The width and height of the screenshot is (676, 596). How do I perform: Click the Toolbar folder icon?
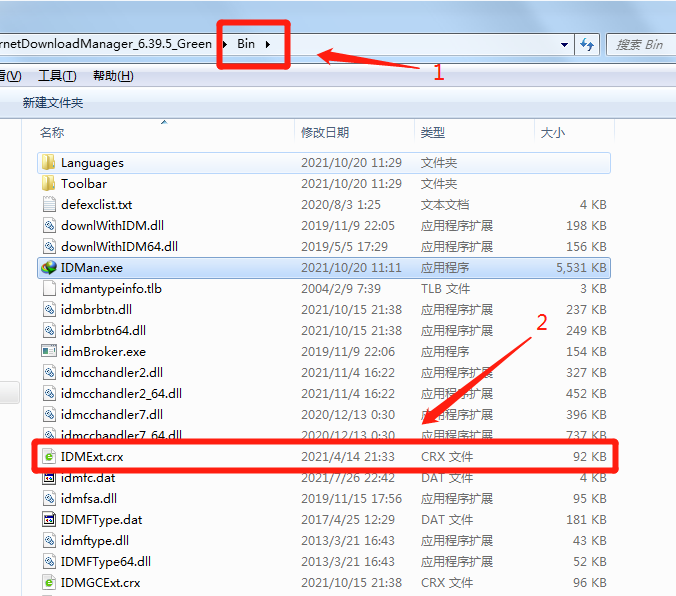(49, 183)
